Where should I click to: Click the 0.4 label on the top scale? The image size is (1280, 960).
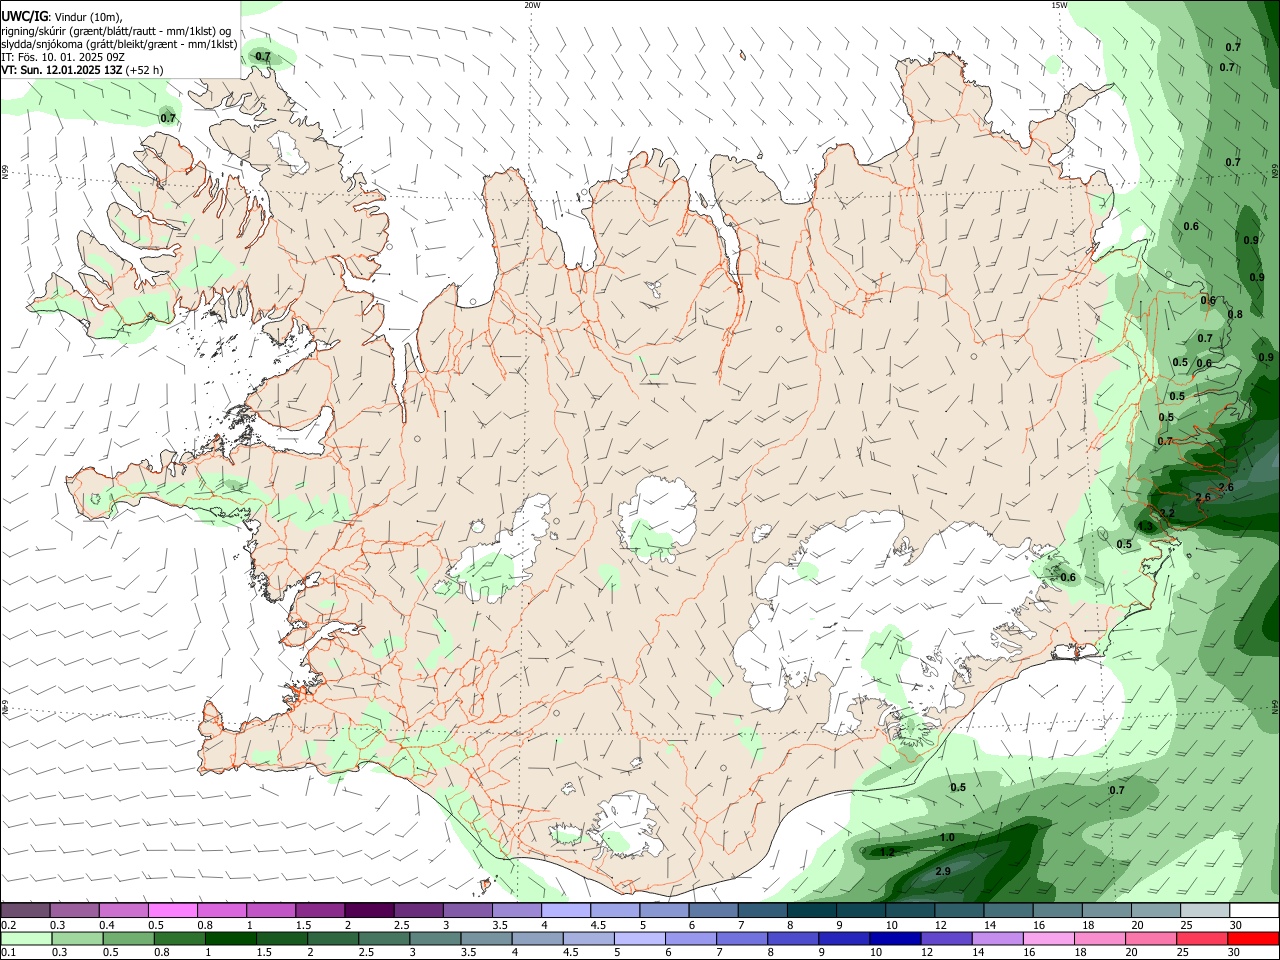pos(107,925)
